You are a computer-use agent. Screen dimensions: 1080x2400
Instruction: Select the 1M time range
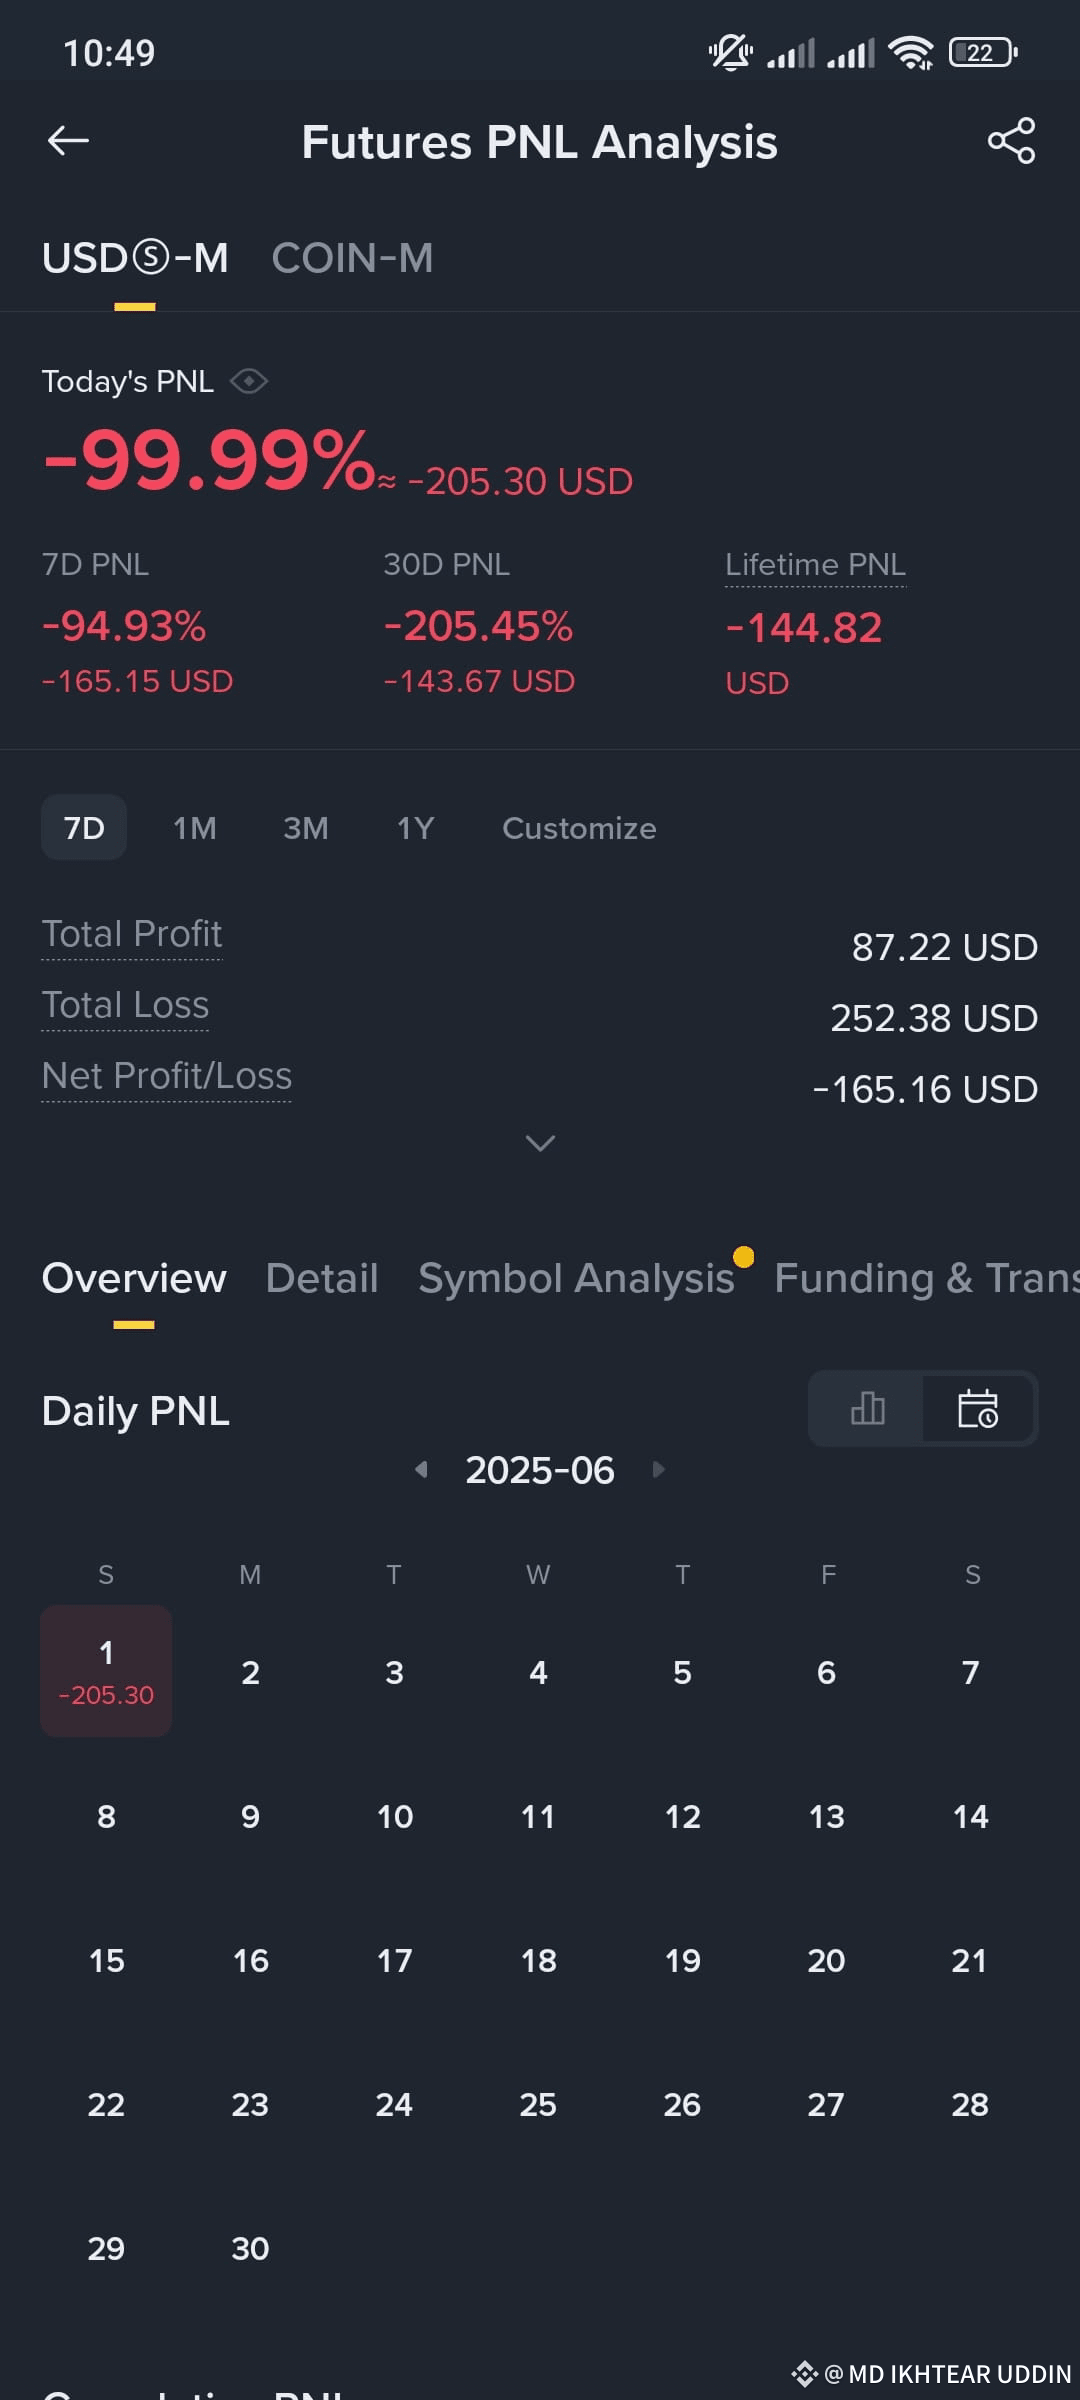tap(194, 828)
